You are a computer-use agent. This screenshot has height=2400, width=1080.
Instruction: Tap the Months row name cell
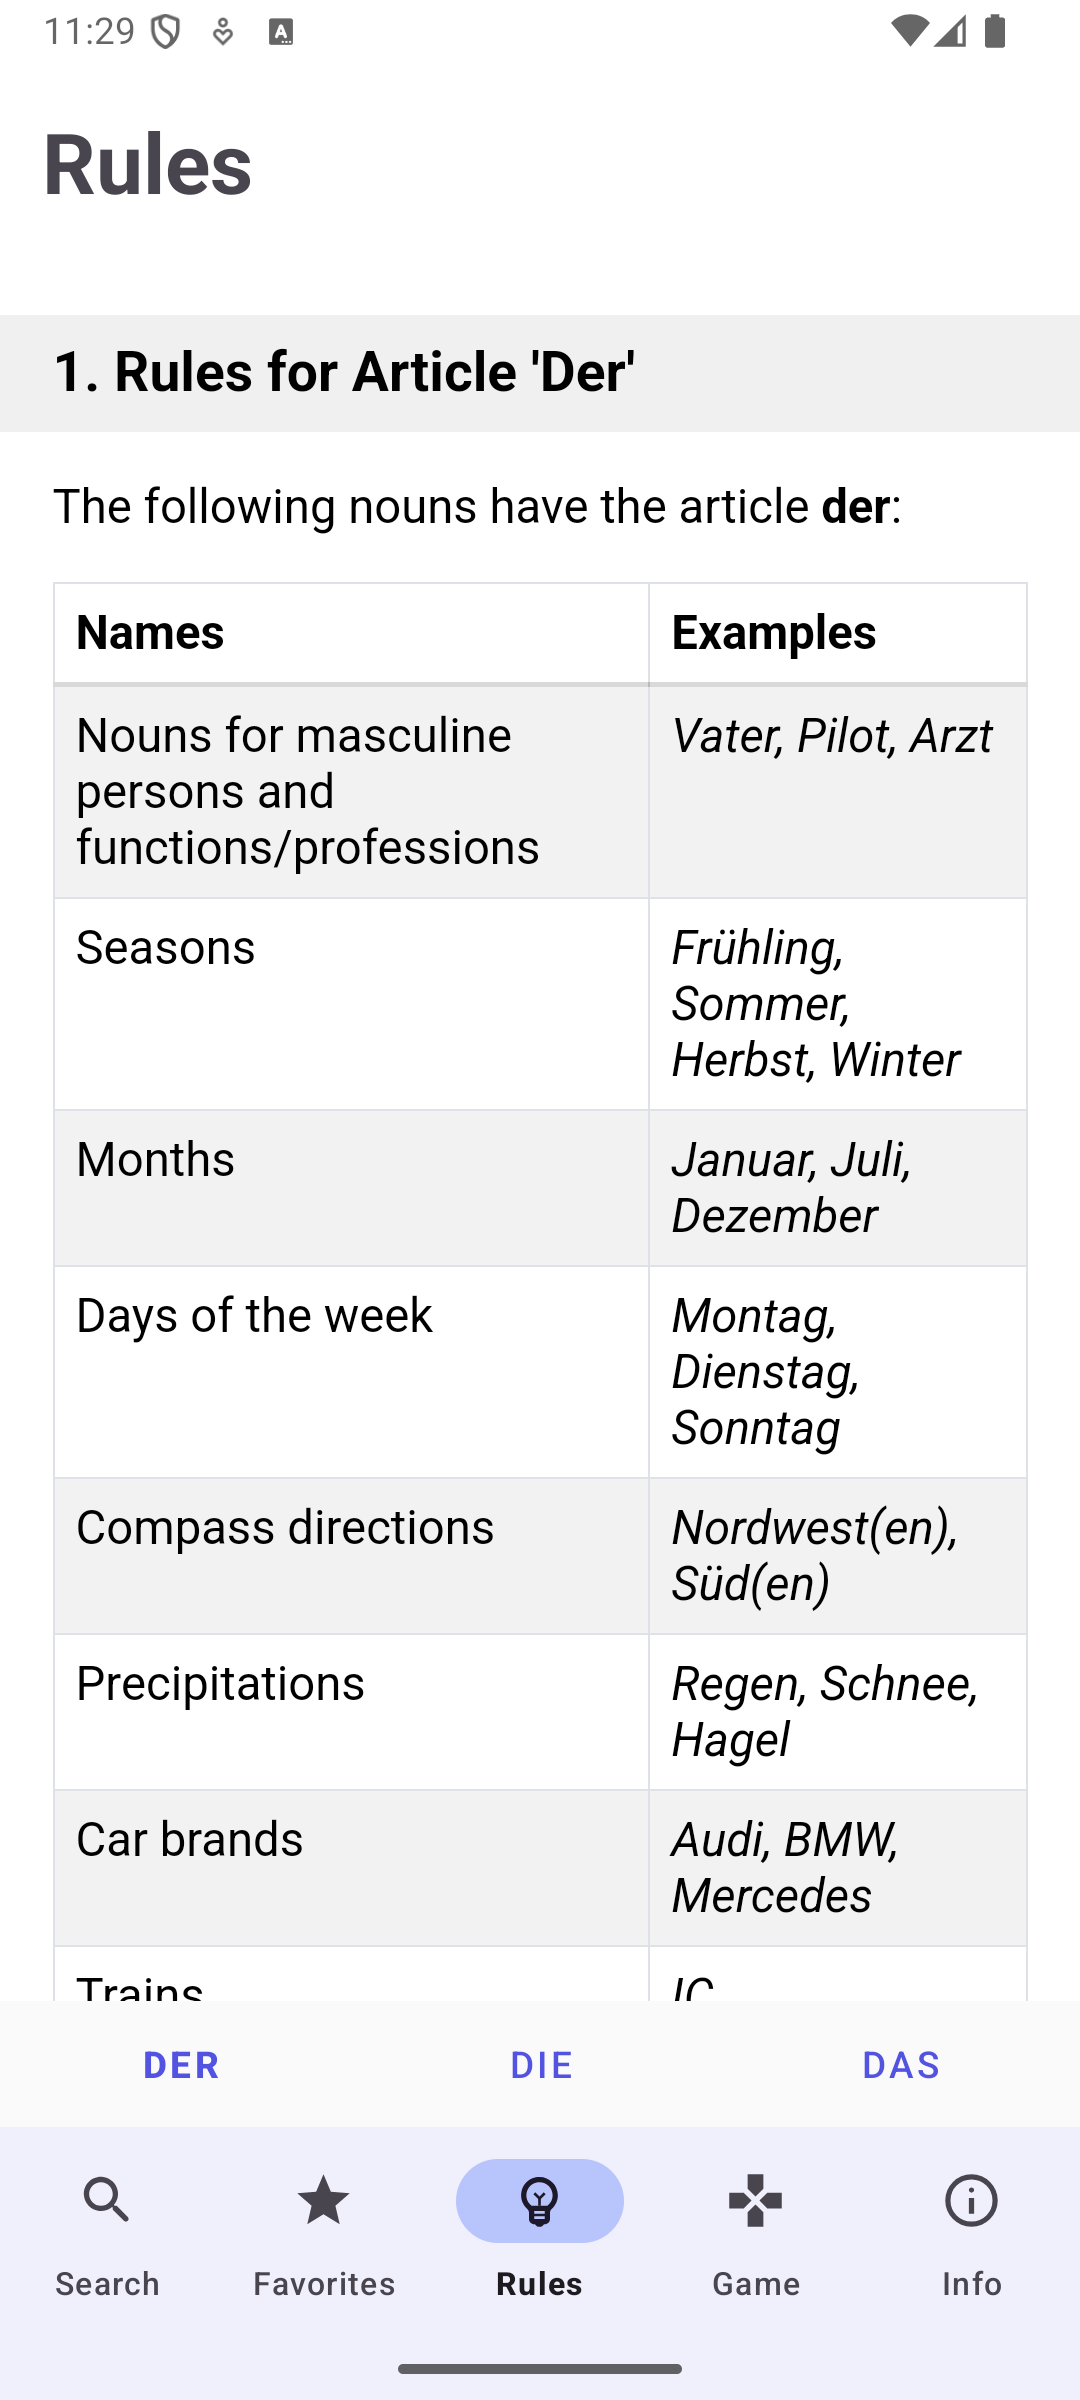point(352,1188)
